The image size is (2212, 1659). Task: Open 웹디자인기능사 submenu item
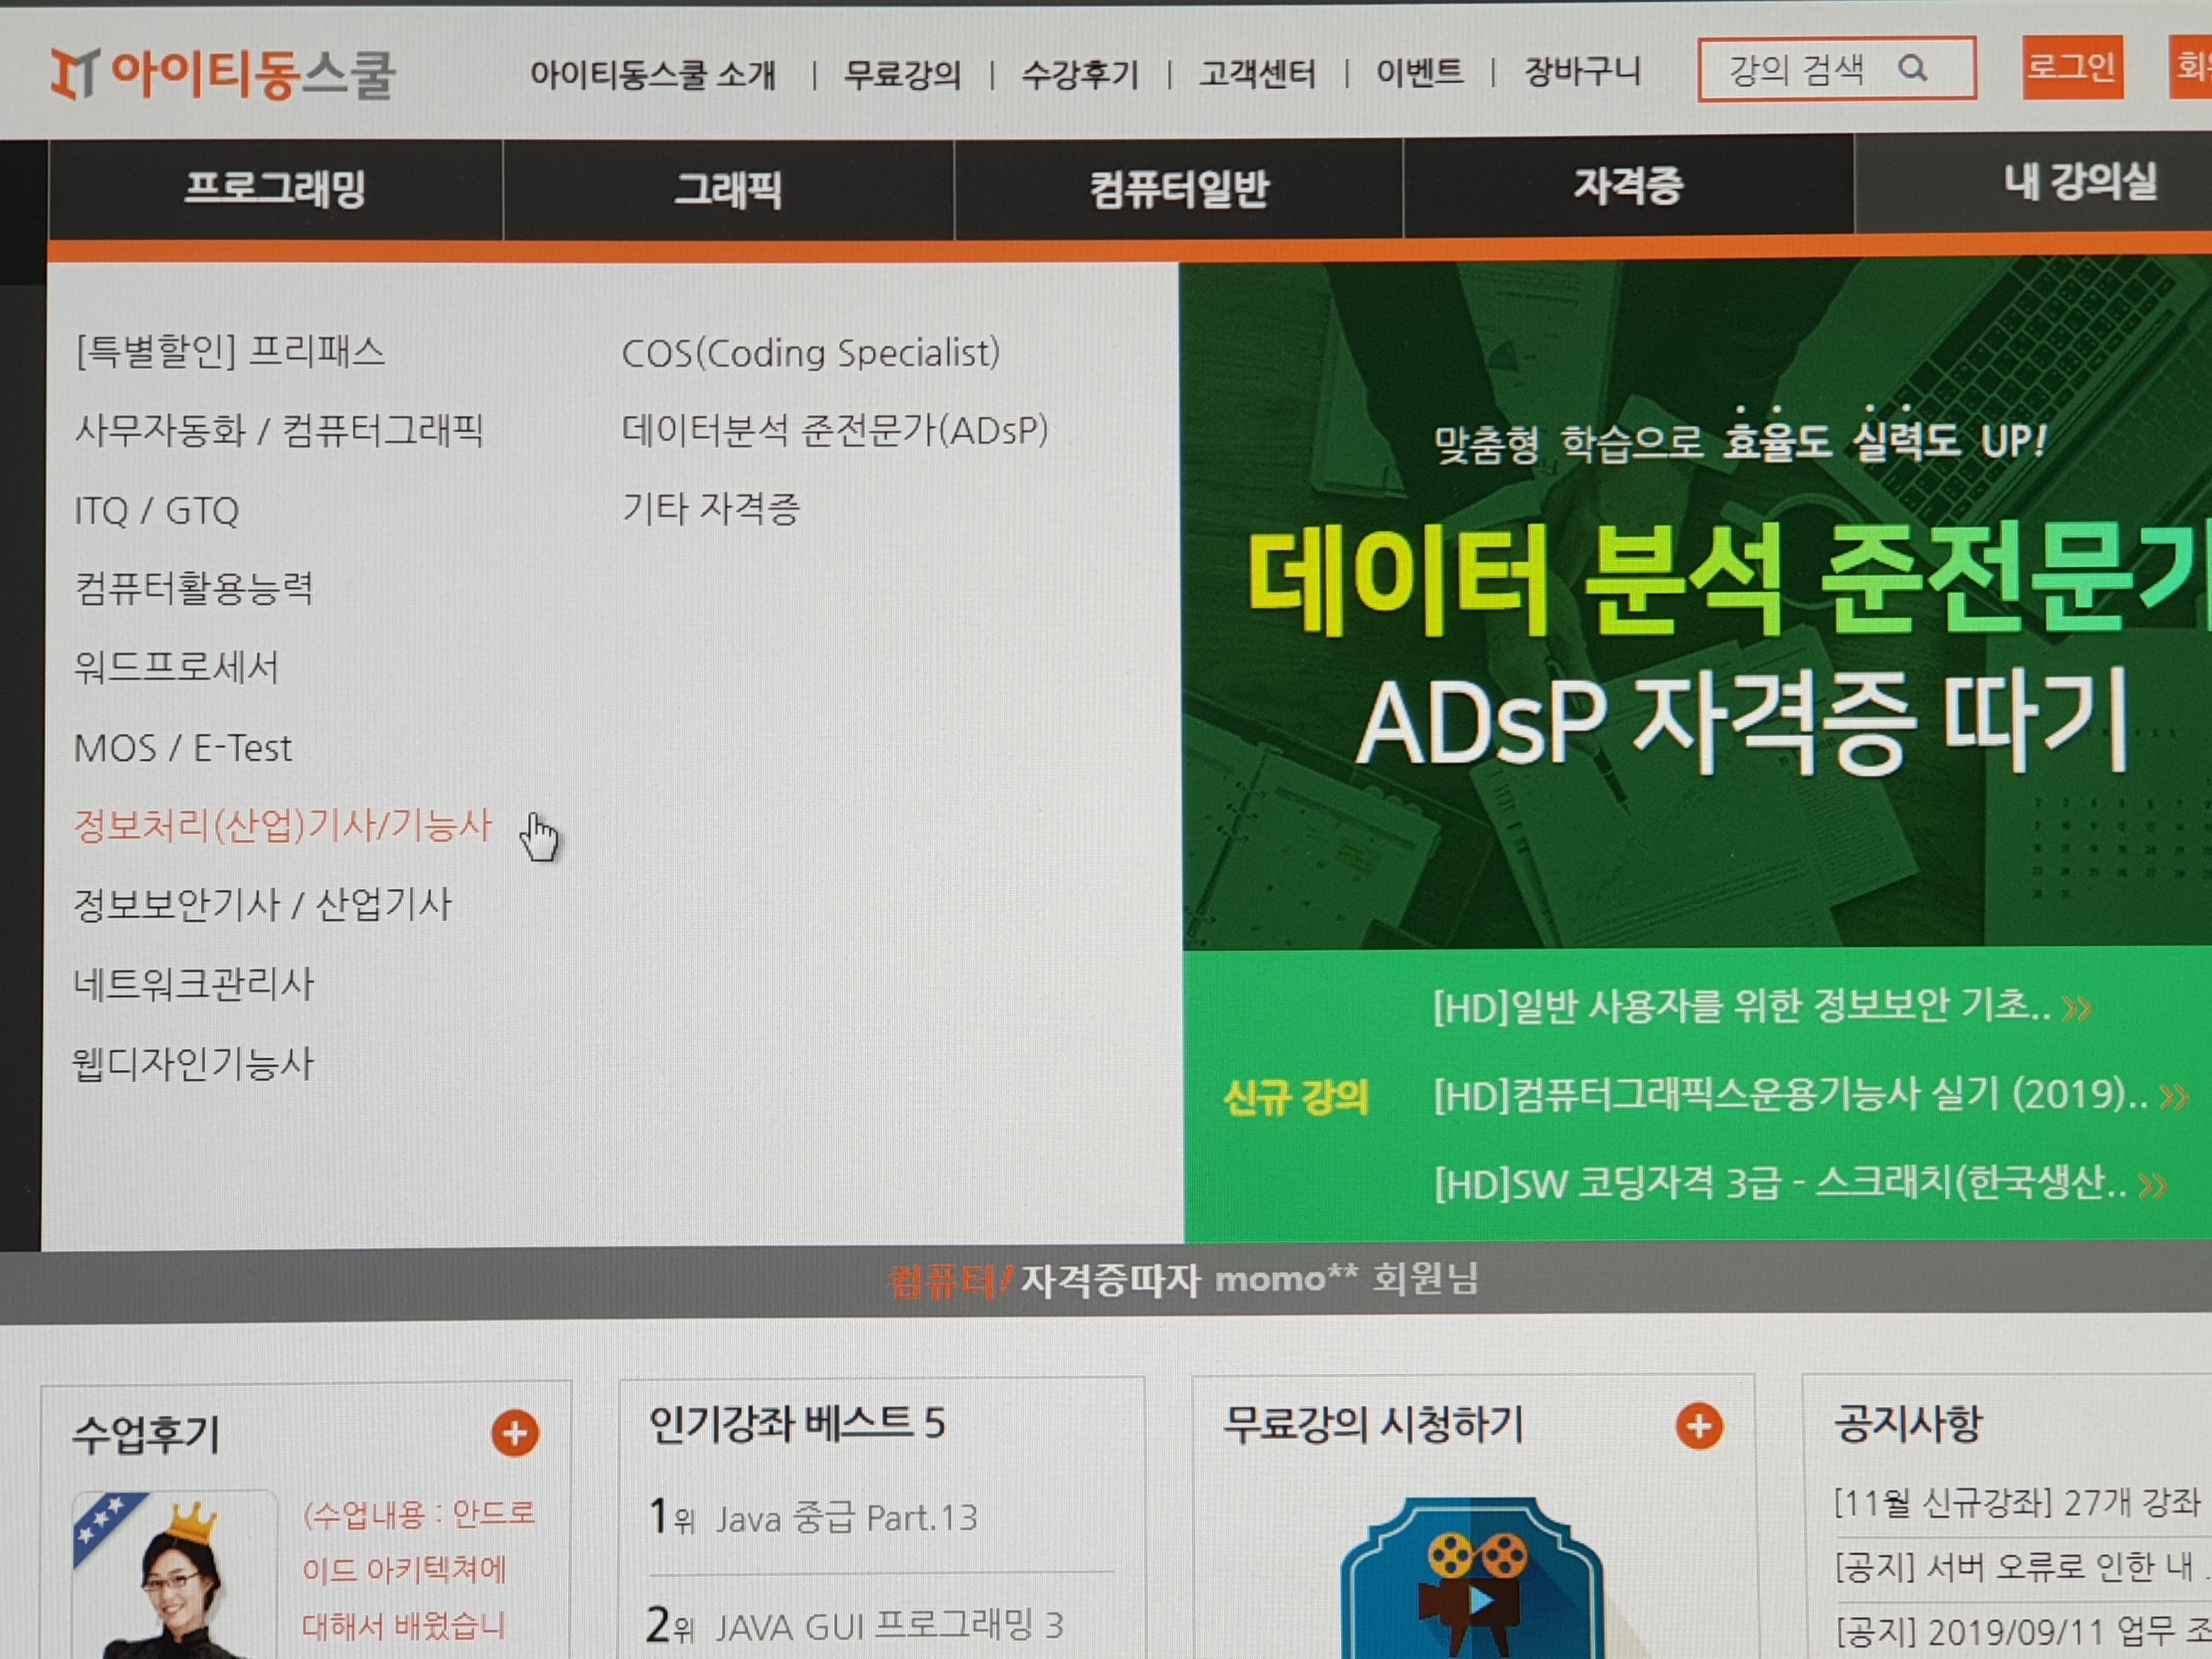coord(192,1063)
